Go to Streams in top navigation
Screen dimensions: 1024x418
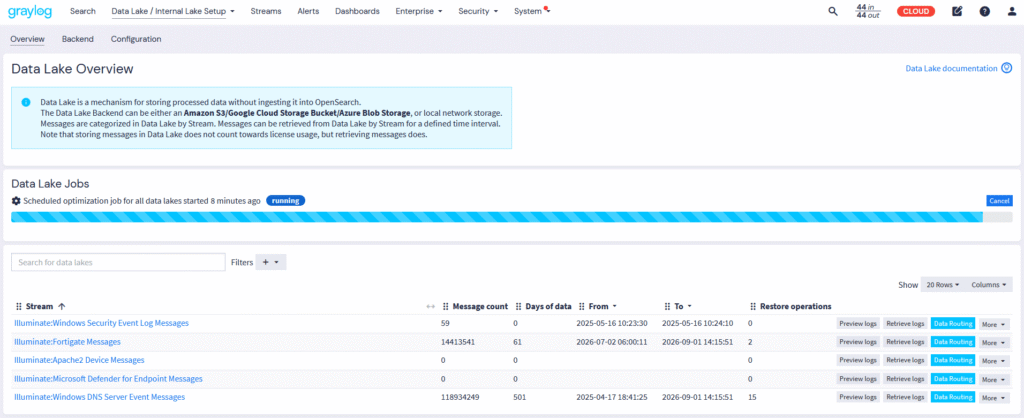click(x=266, y=11)
